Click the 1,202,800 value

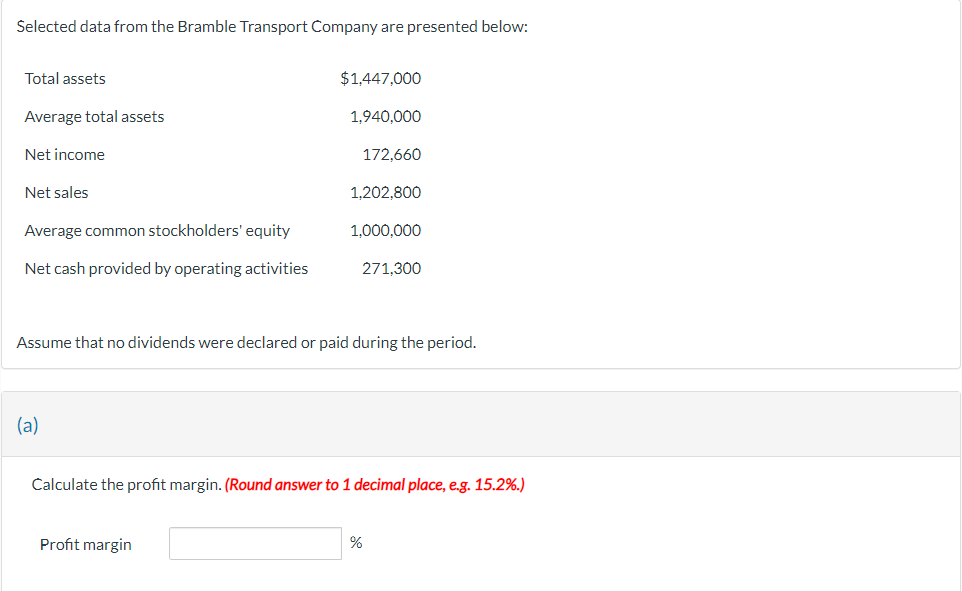(386, 192)
